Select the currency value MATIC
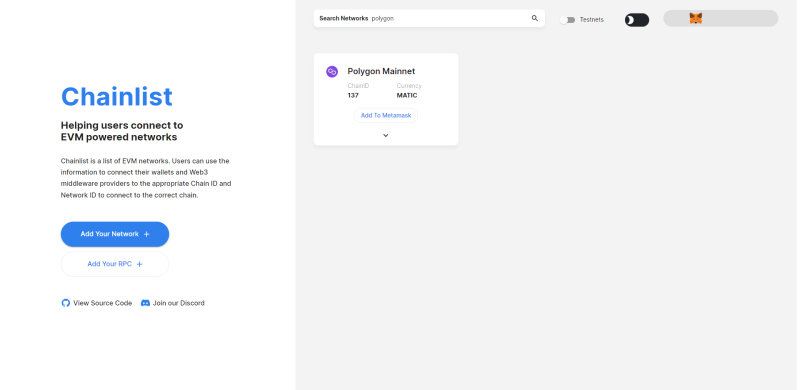 pyautogui.click(x=407, y=95)
